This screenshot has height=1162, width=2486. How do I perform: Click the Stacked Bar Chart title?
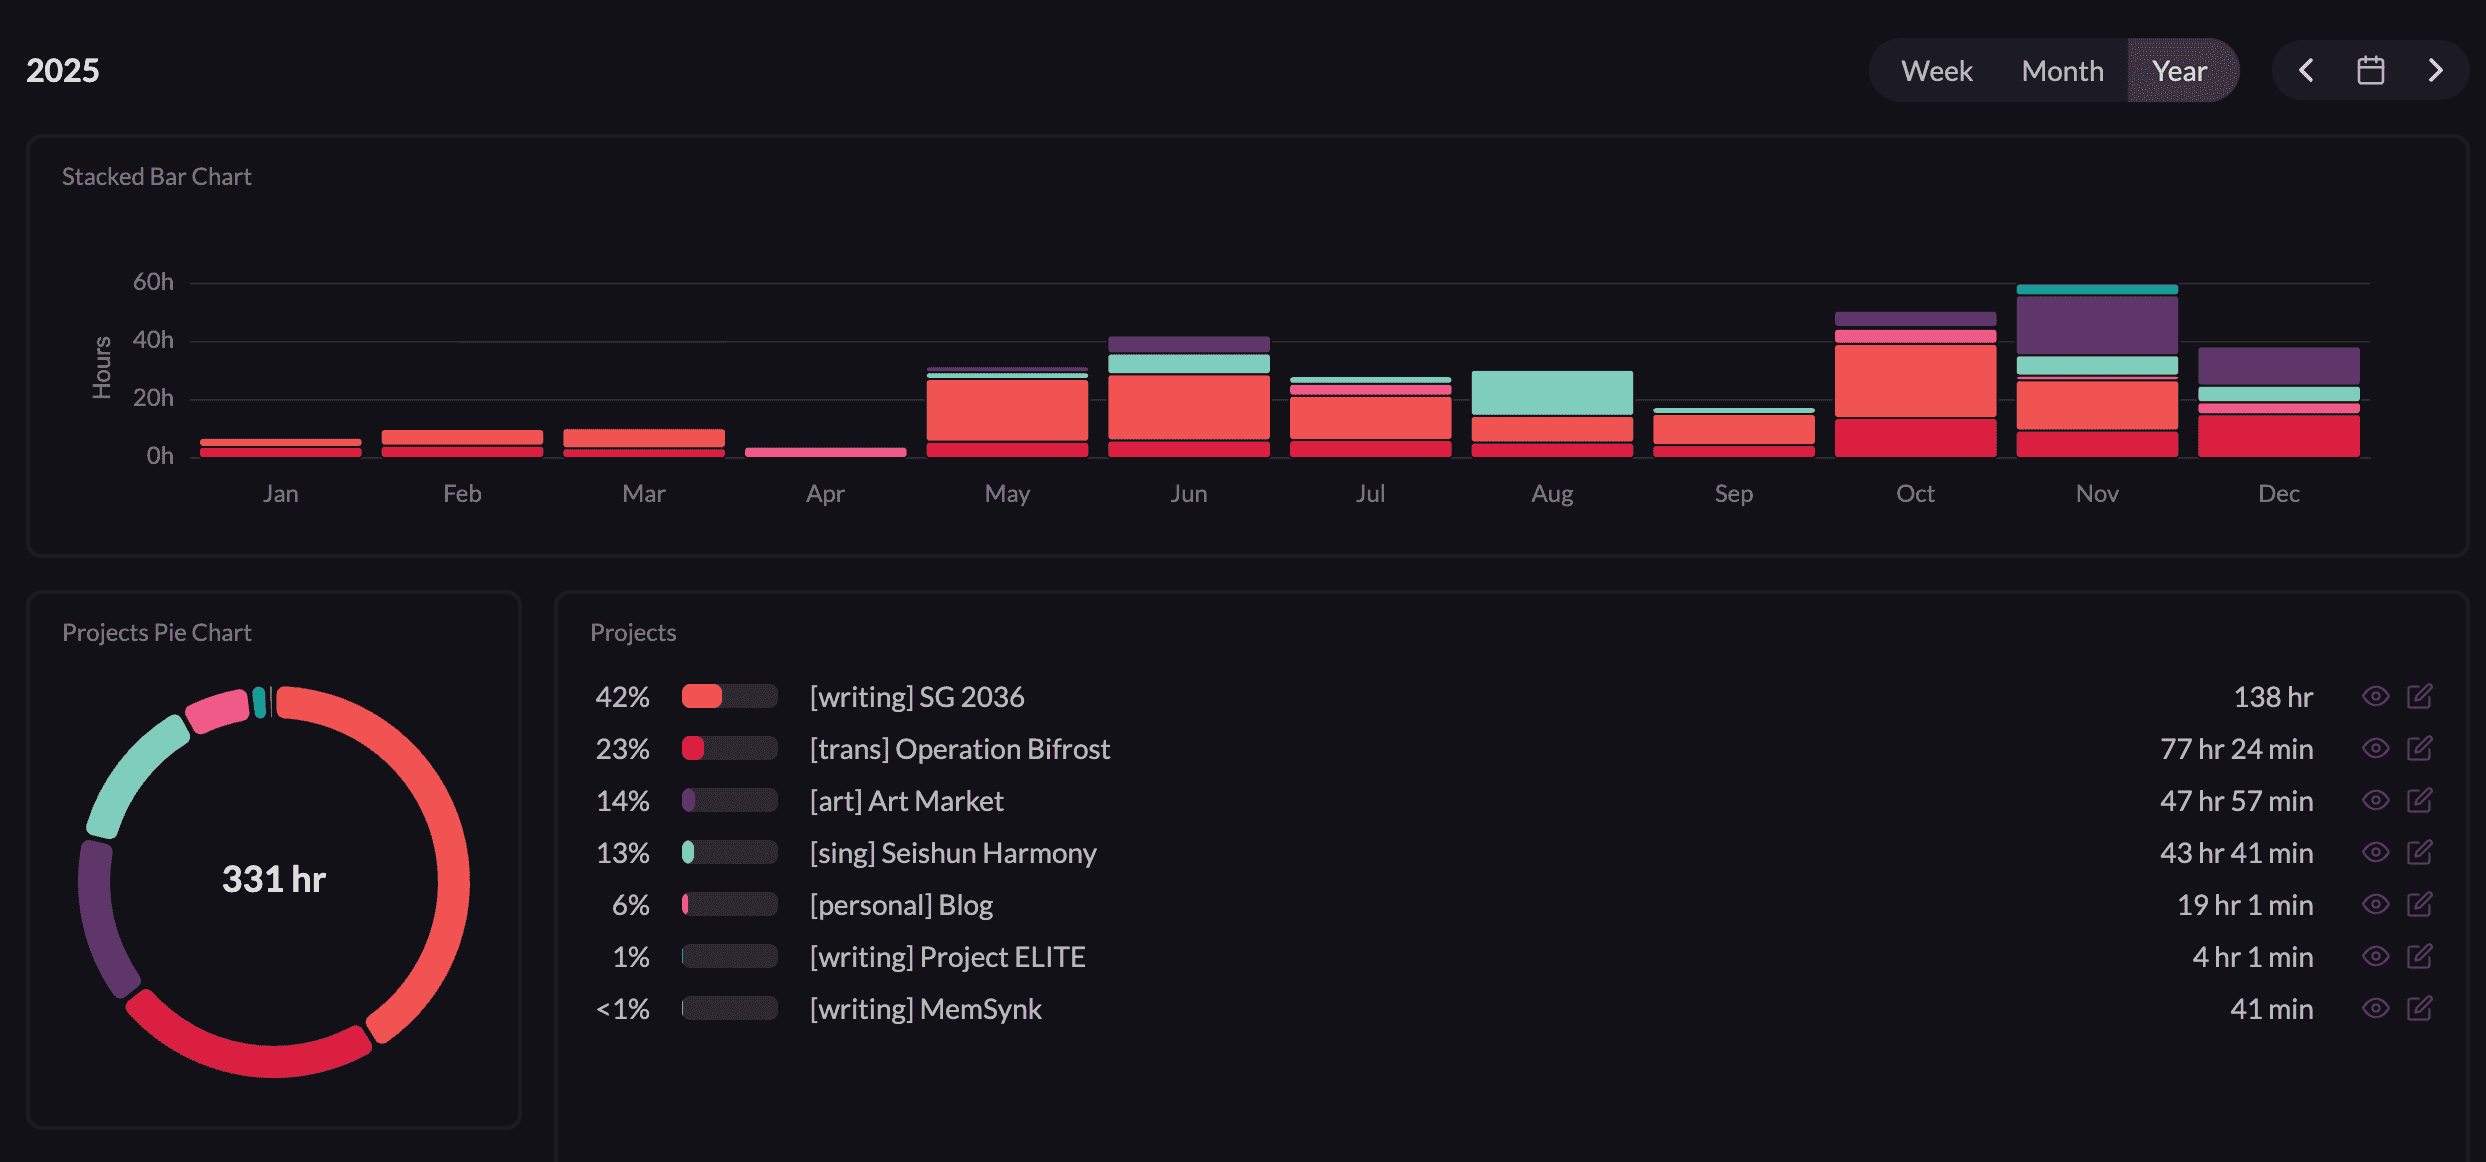pyautogui.click(x=156, y=176)
